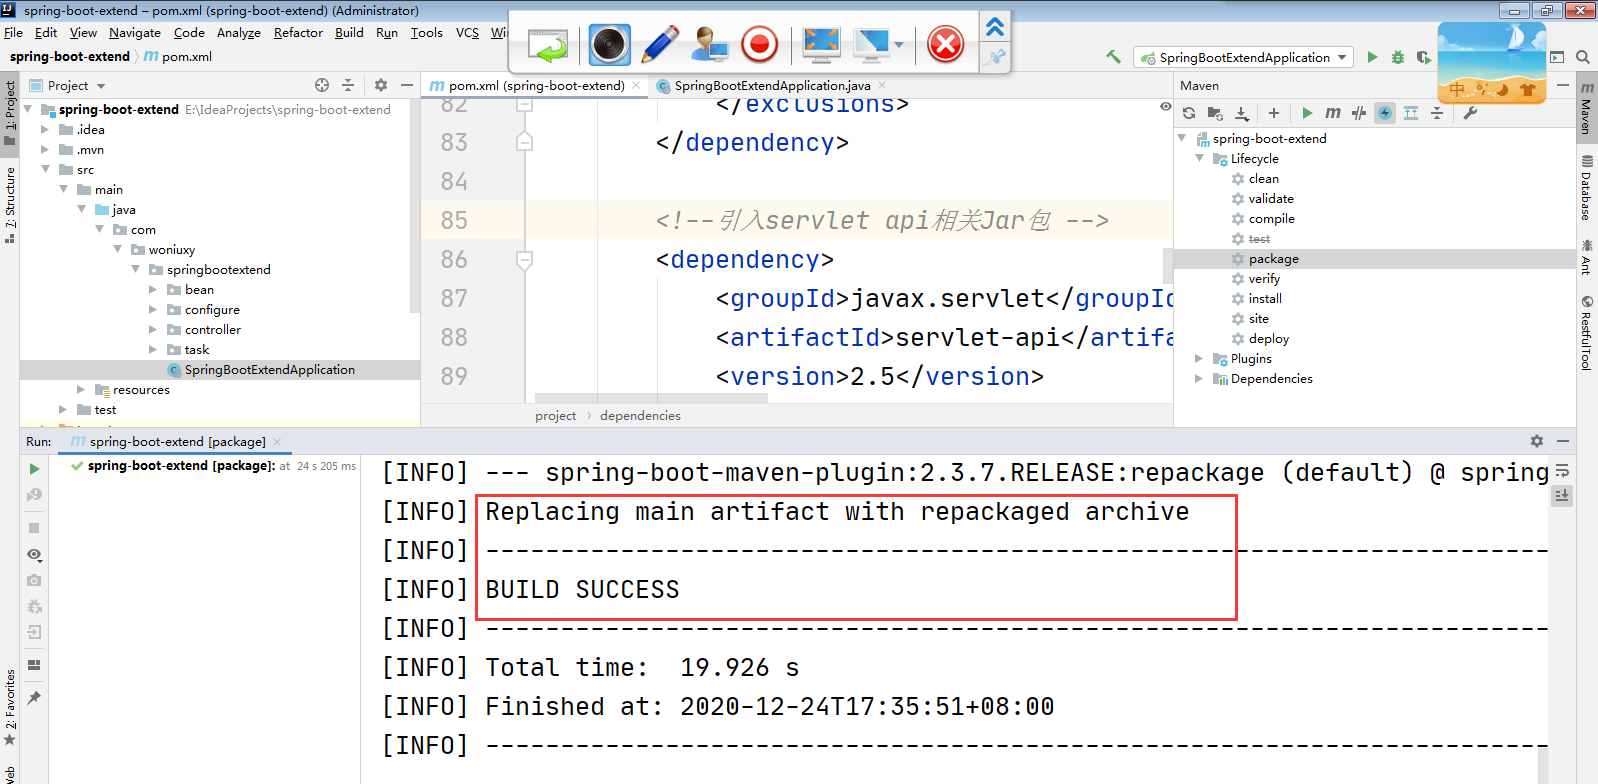Switch to SpringBootExtendApplication.java tab
1598x784 pixels.
771,86
